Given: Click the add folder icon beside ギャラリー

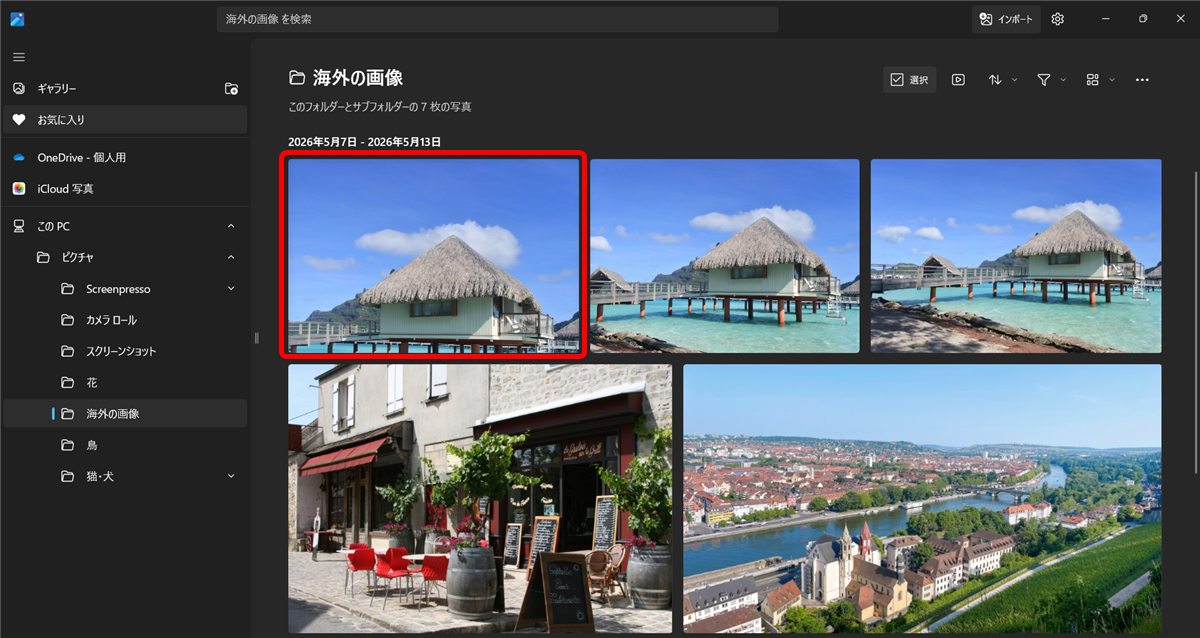Looking at the screenshot, I should coord(231,88).
